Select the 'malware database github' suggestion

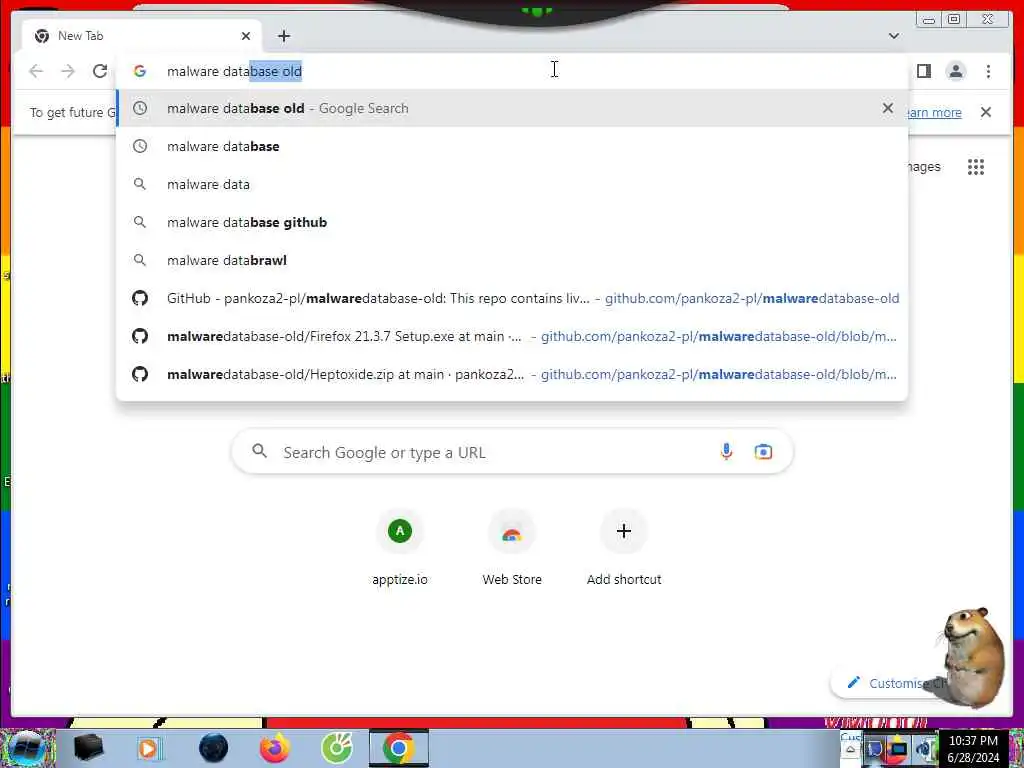point(511,222)
